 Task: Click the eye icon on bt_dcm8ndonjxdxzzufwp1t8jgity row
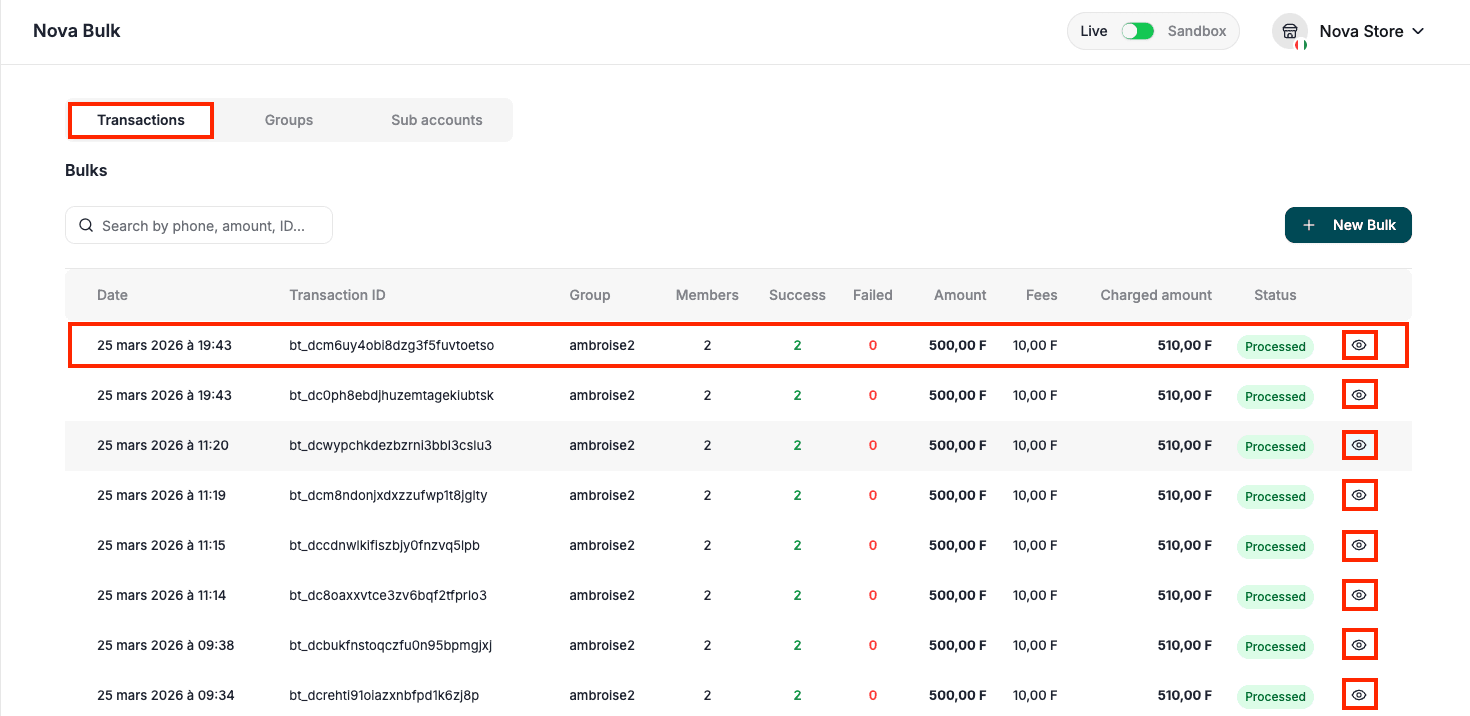[x=1359, y=494]
